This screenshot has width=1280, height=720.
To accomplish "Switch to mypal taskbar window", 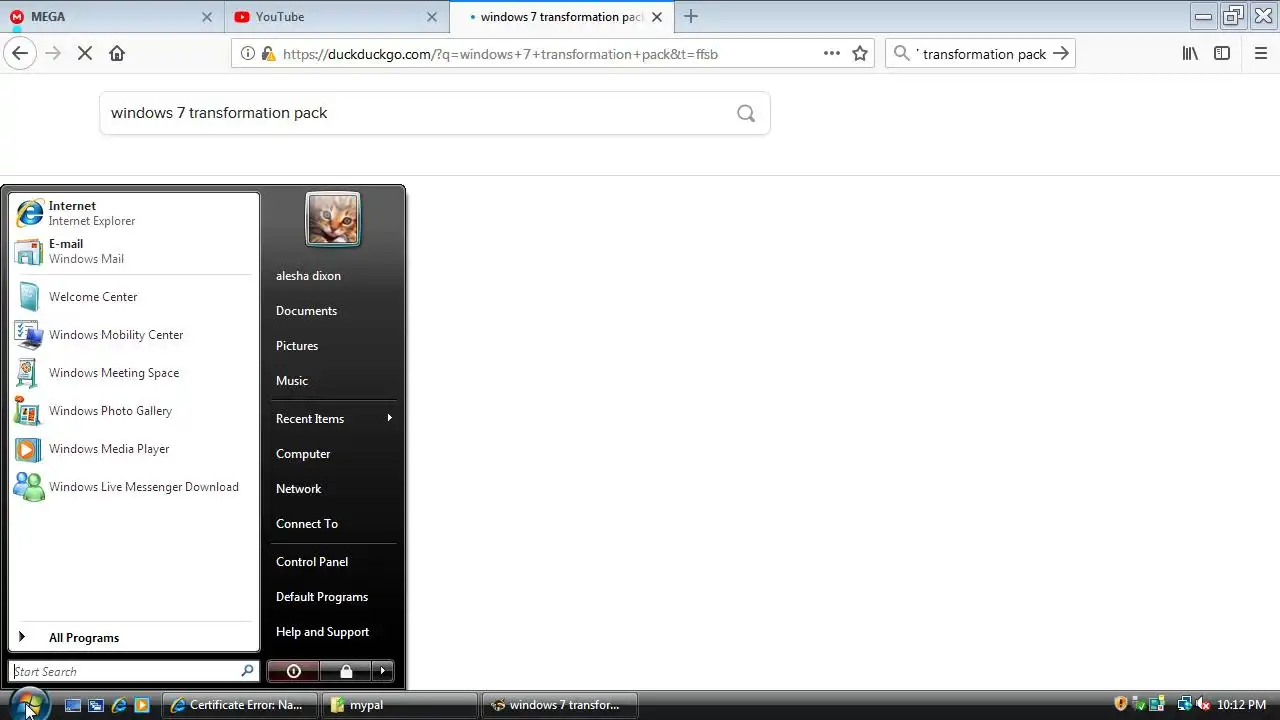I will [399, 705].
